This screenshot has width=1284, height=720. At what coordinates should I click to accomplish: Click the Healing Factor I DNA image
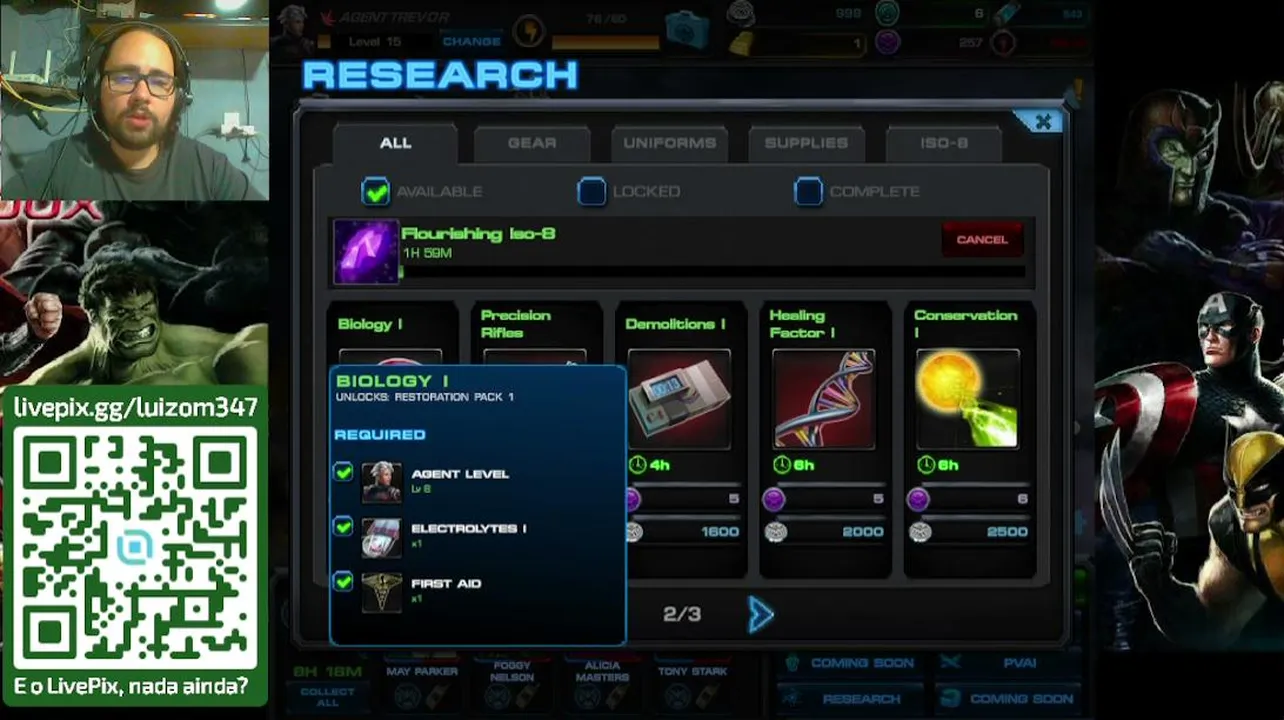tap(824, 399)
